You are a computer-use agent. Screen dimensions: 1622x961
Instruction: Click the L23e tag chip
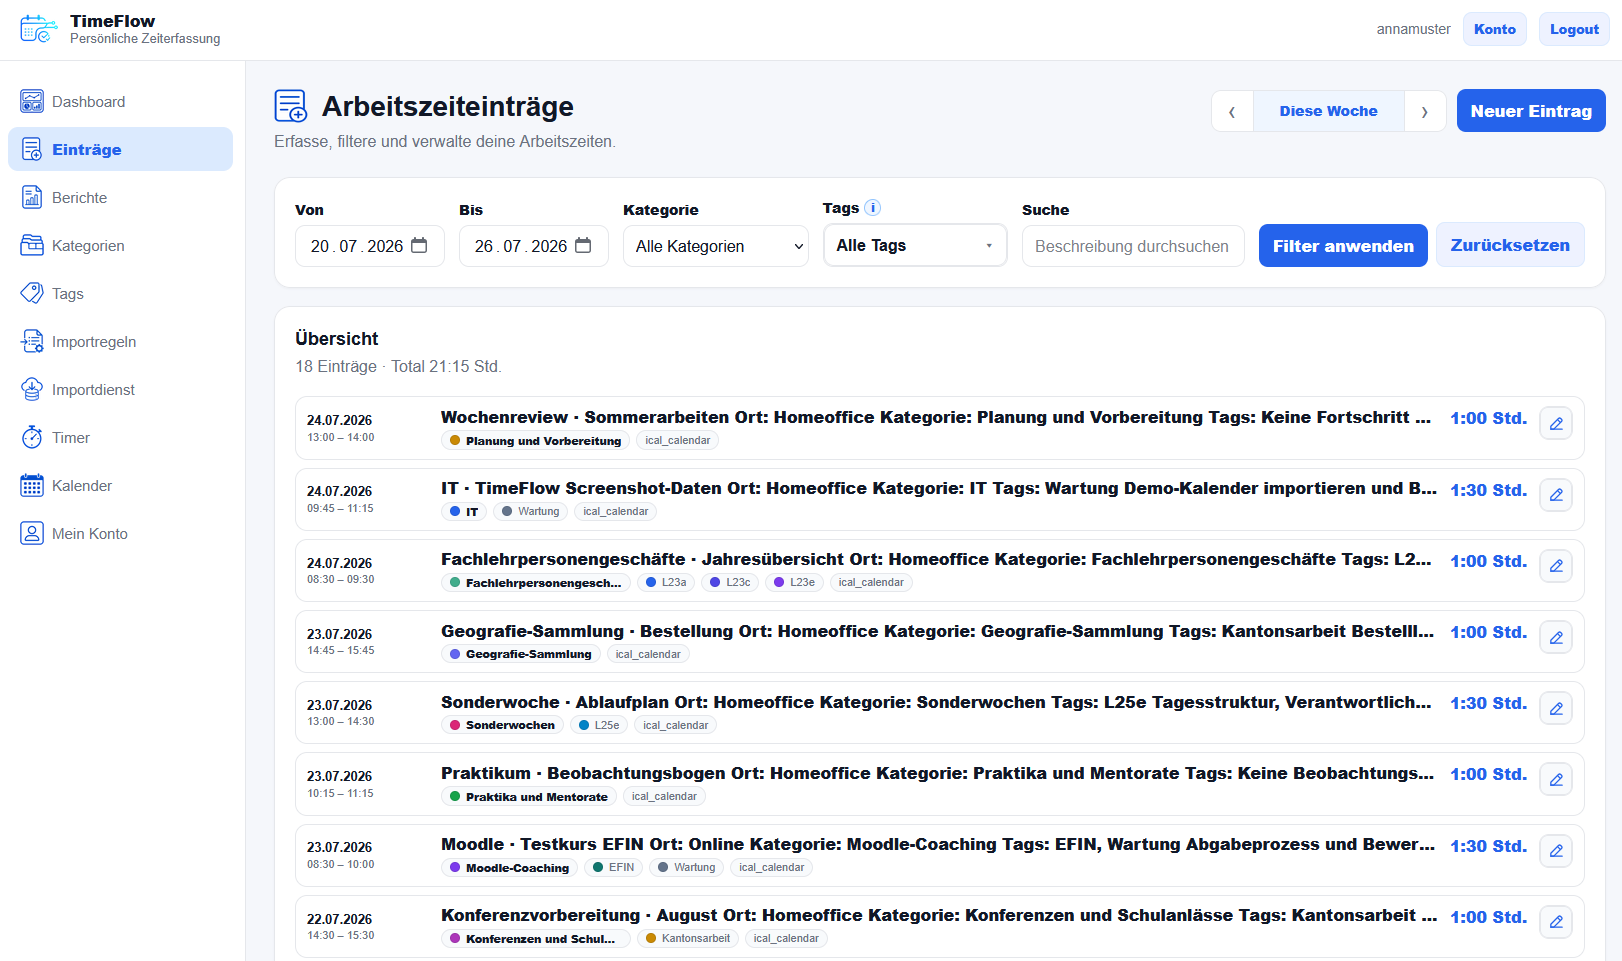point(794,583)
